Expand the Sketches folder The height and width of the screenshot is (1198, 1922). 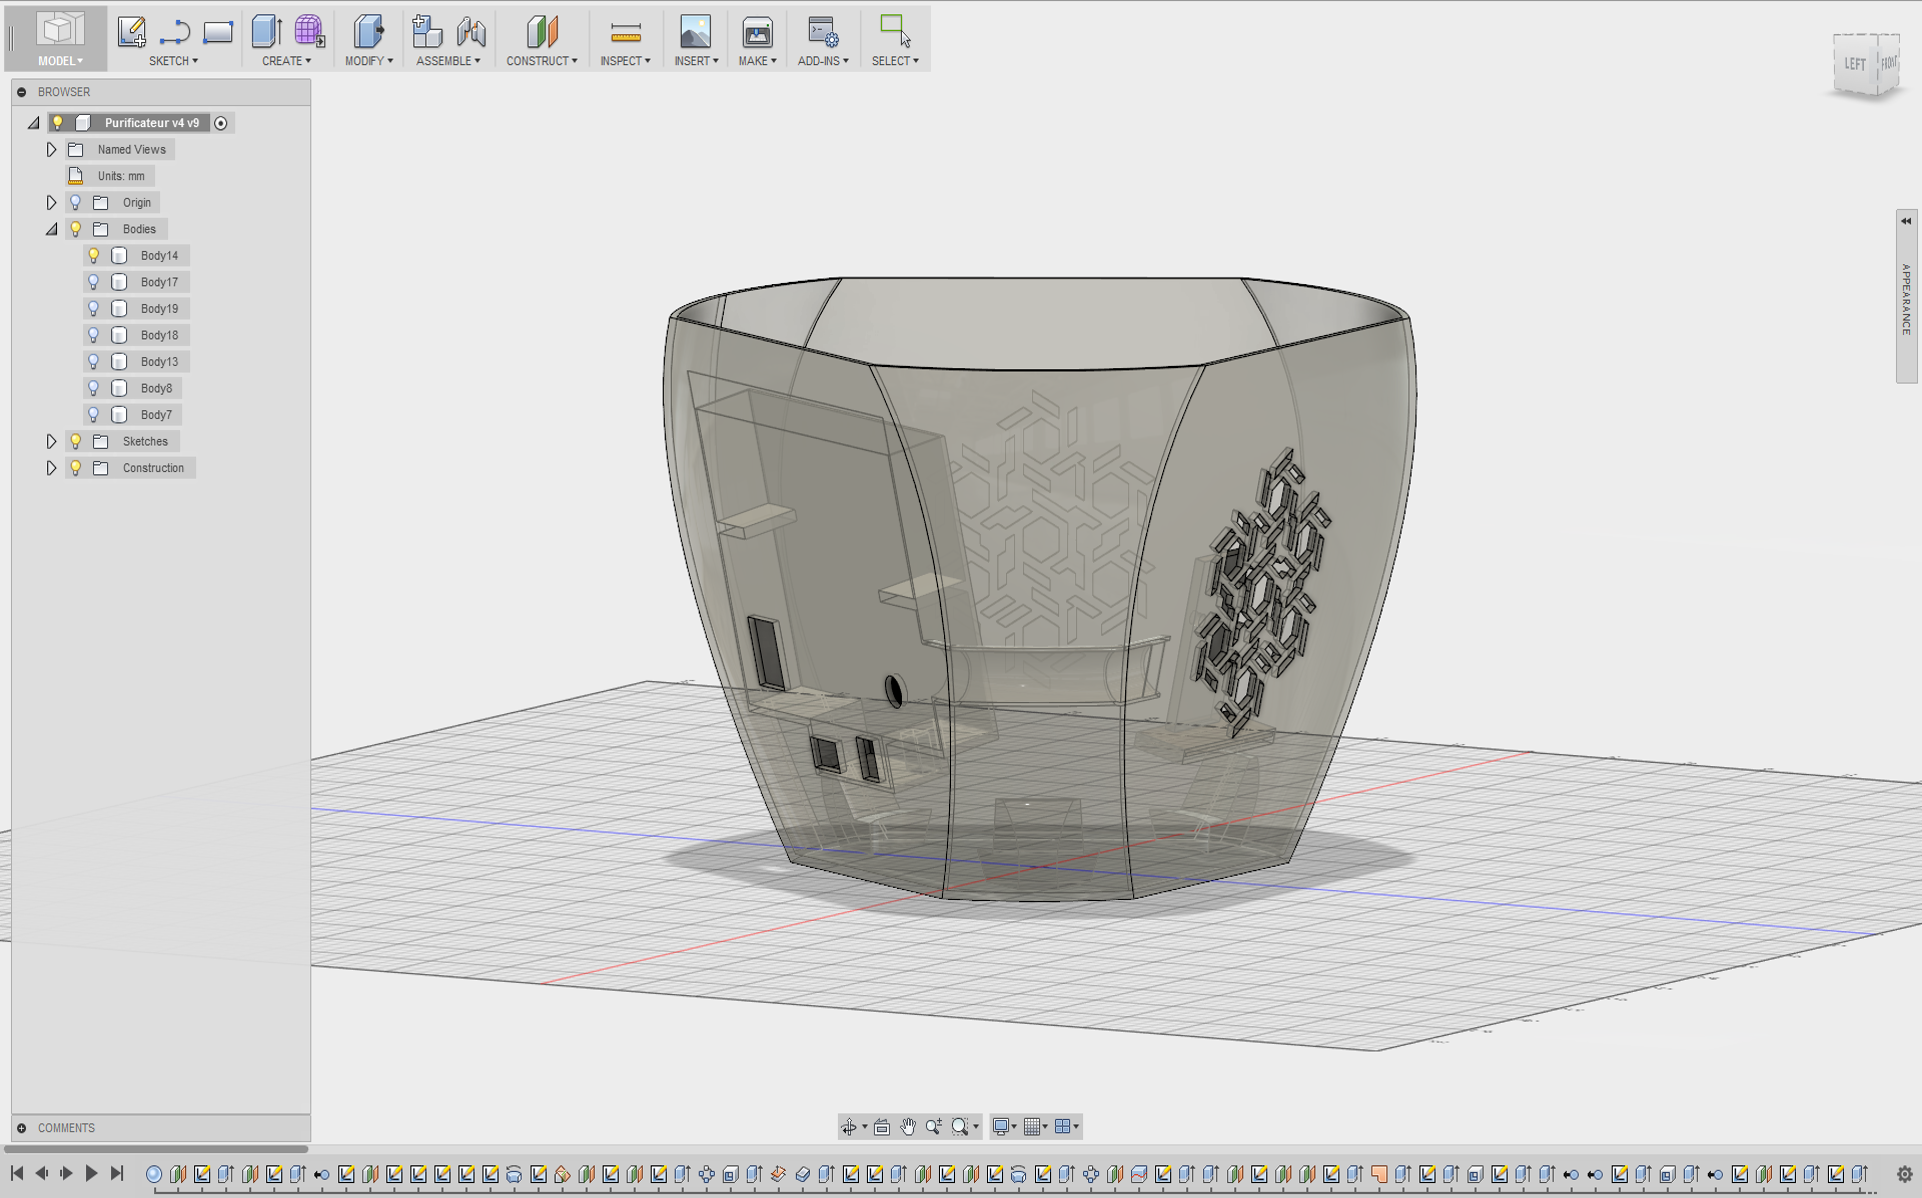[51, 440]
